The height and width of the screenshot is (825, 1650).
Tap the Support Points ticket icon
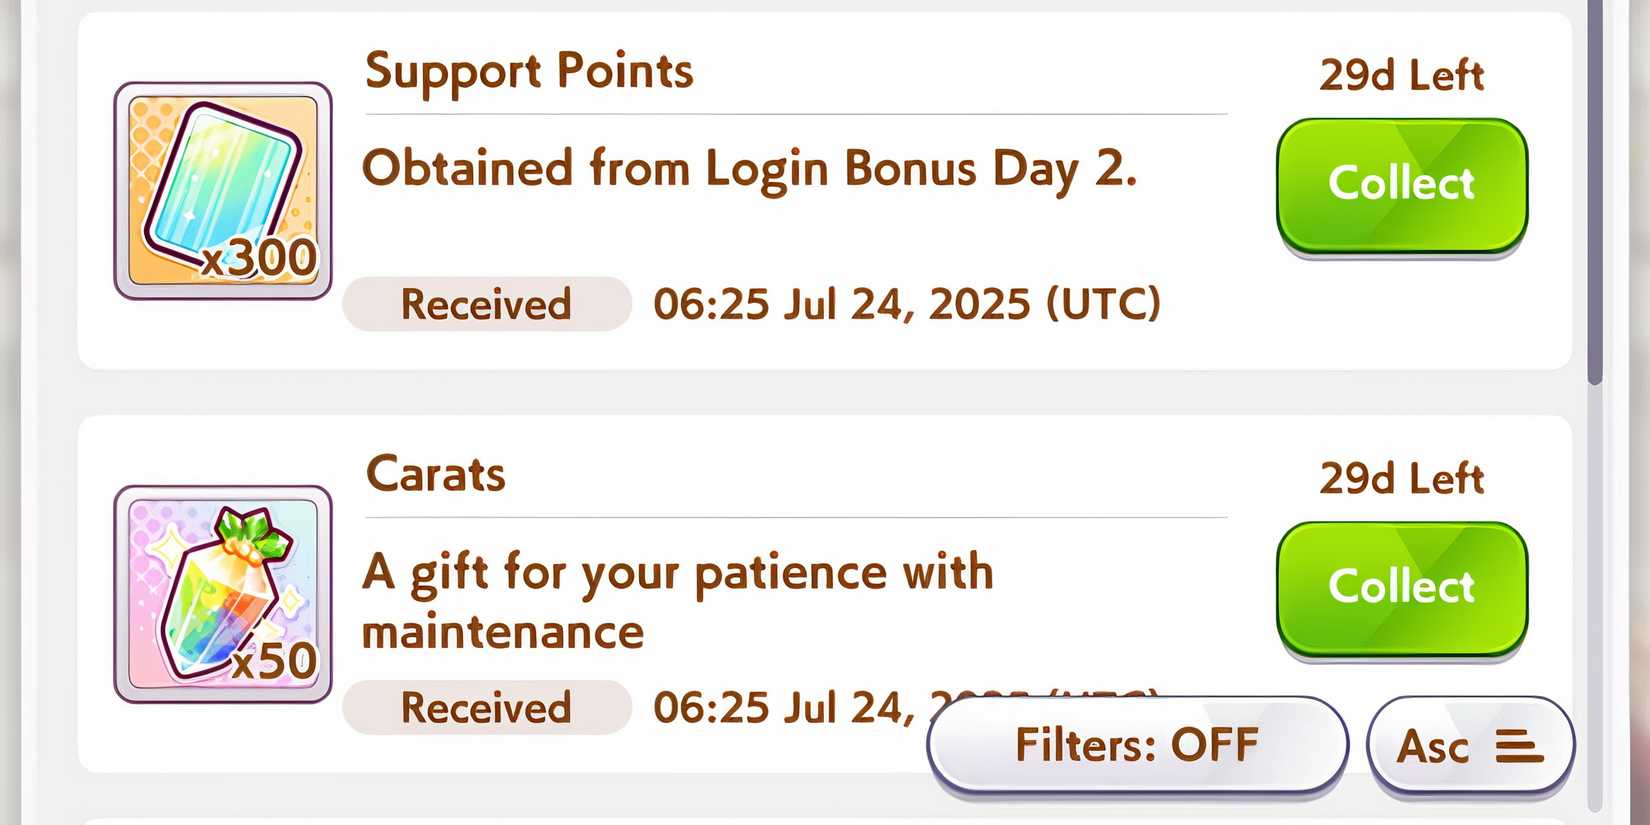tap(222, 180)
